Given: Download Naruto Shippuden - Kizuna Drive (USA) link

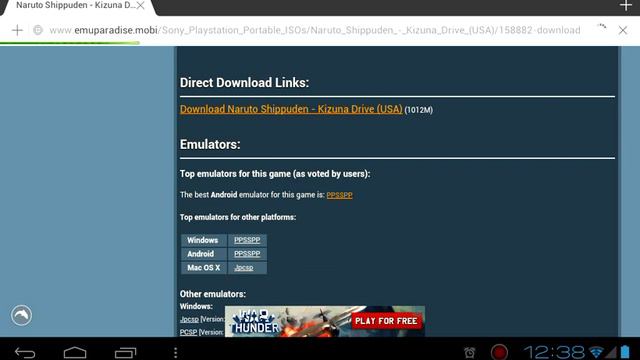Looking at the screenshot, I should tap(291, 109).
